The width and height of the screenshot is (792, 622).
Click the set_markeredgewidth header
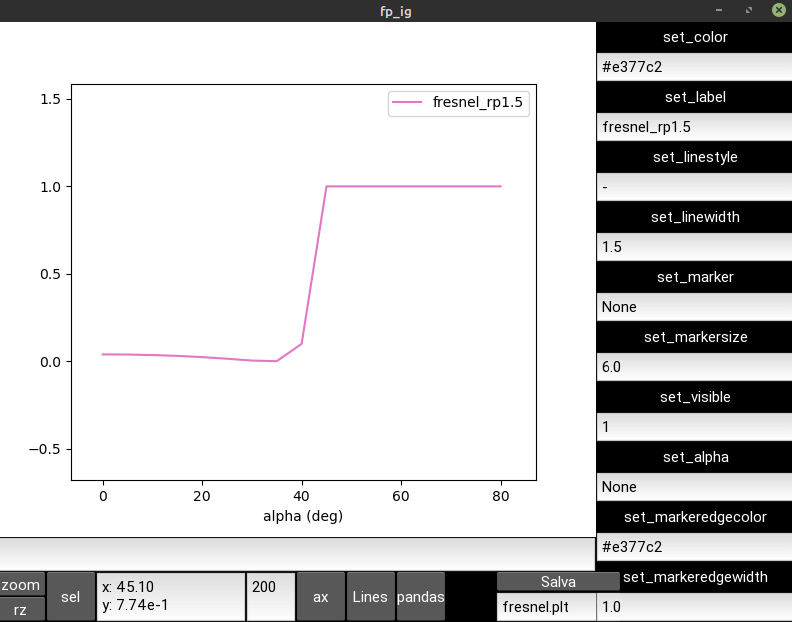point(695,577)
